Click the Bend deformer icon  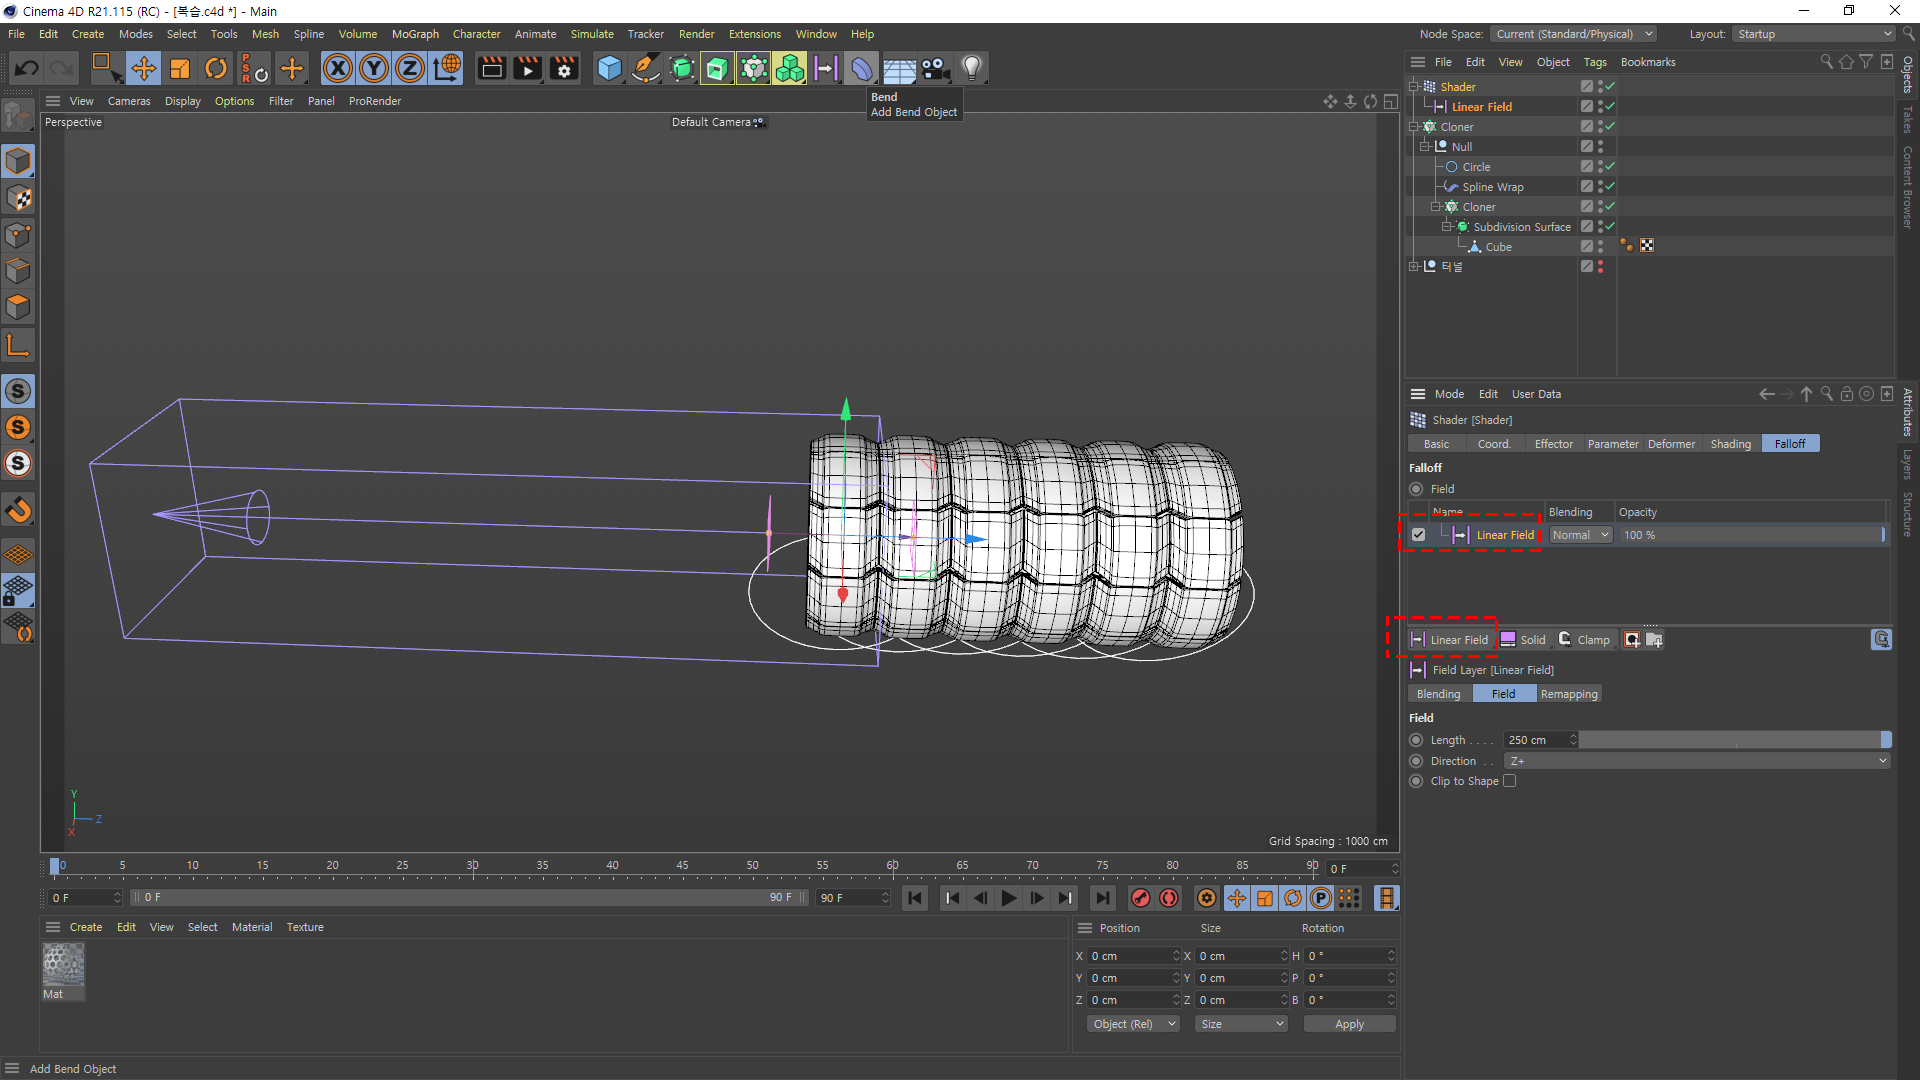tap(861, 68)
